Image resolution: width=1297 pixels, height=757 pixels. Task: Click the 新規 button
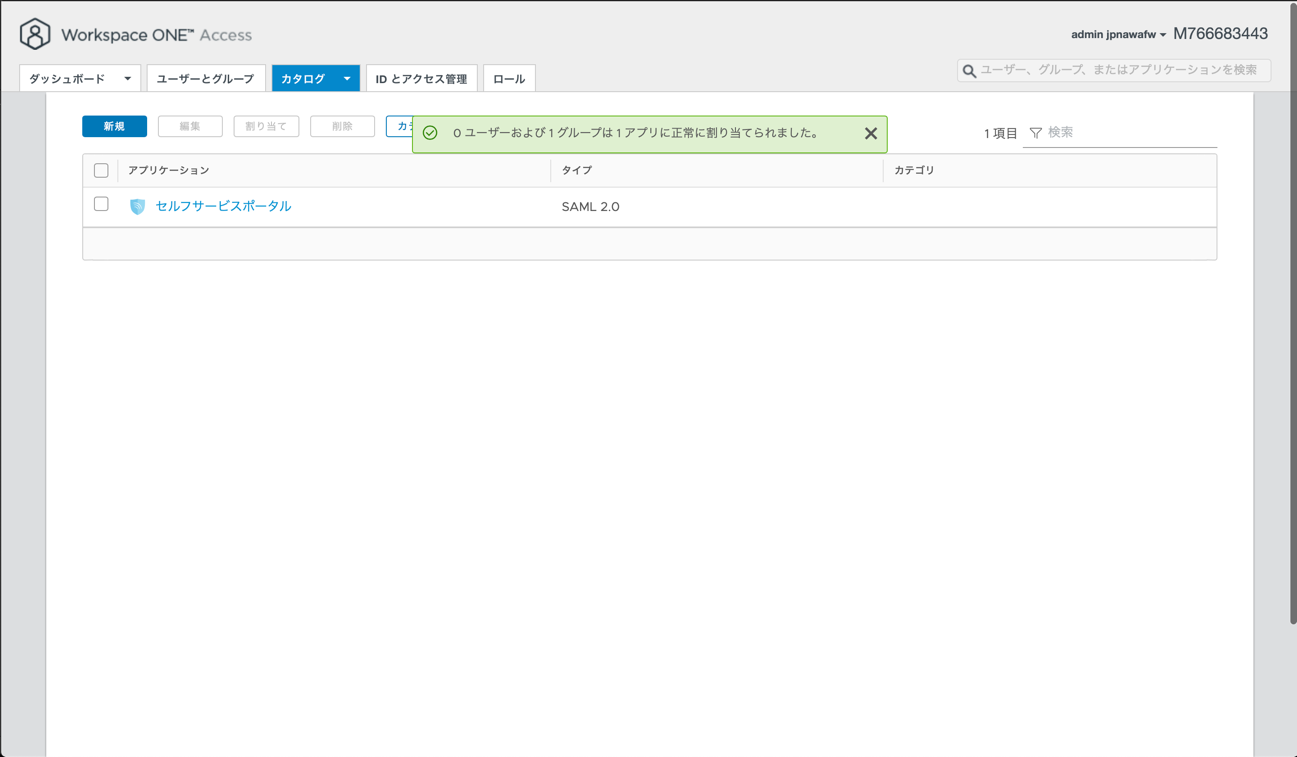coord(114,126)
